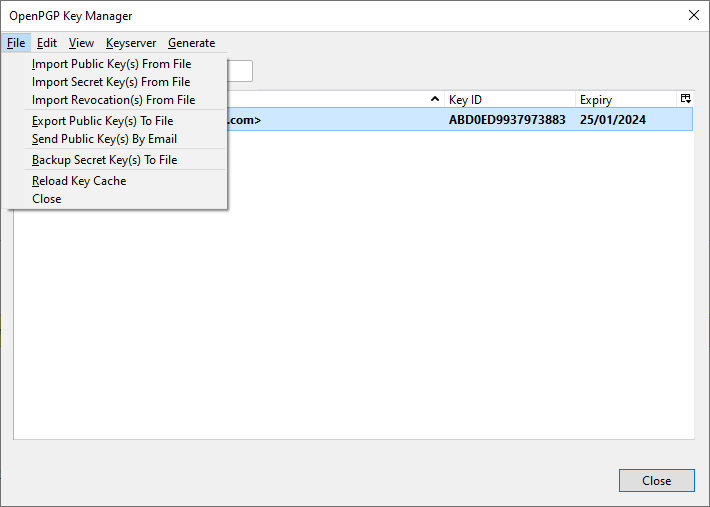Close the OpenPGP Key Manager window
The width and height of the screenshot is (710, 507).
point(693,15)
